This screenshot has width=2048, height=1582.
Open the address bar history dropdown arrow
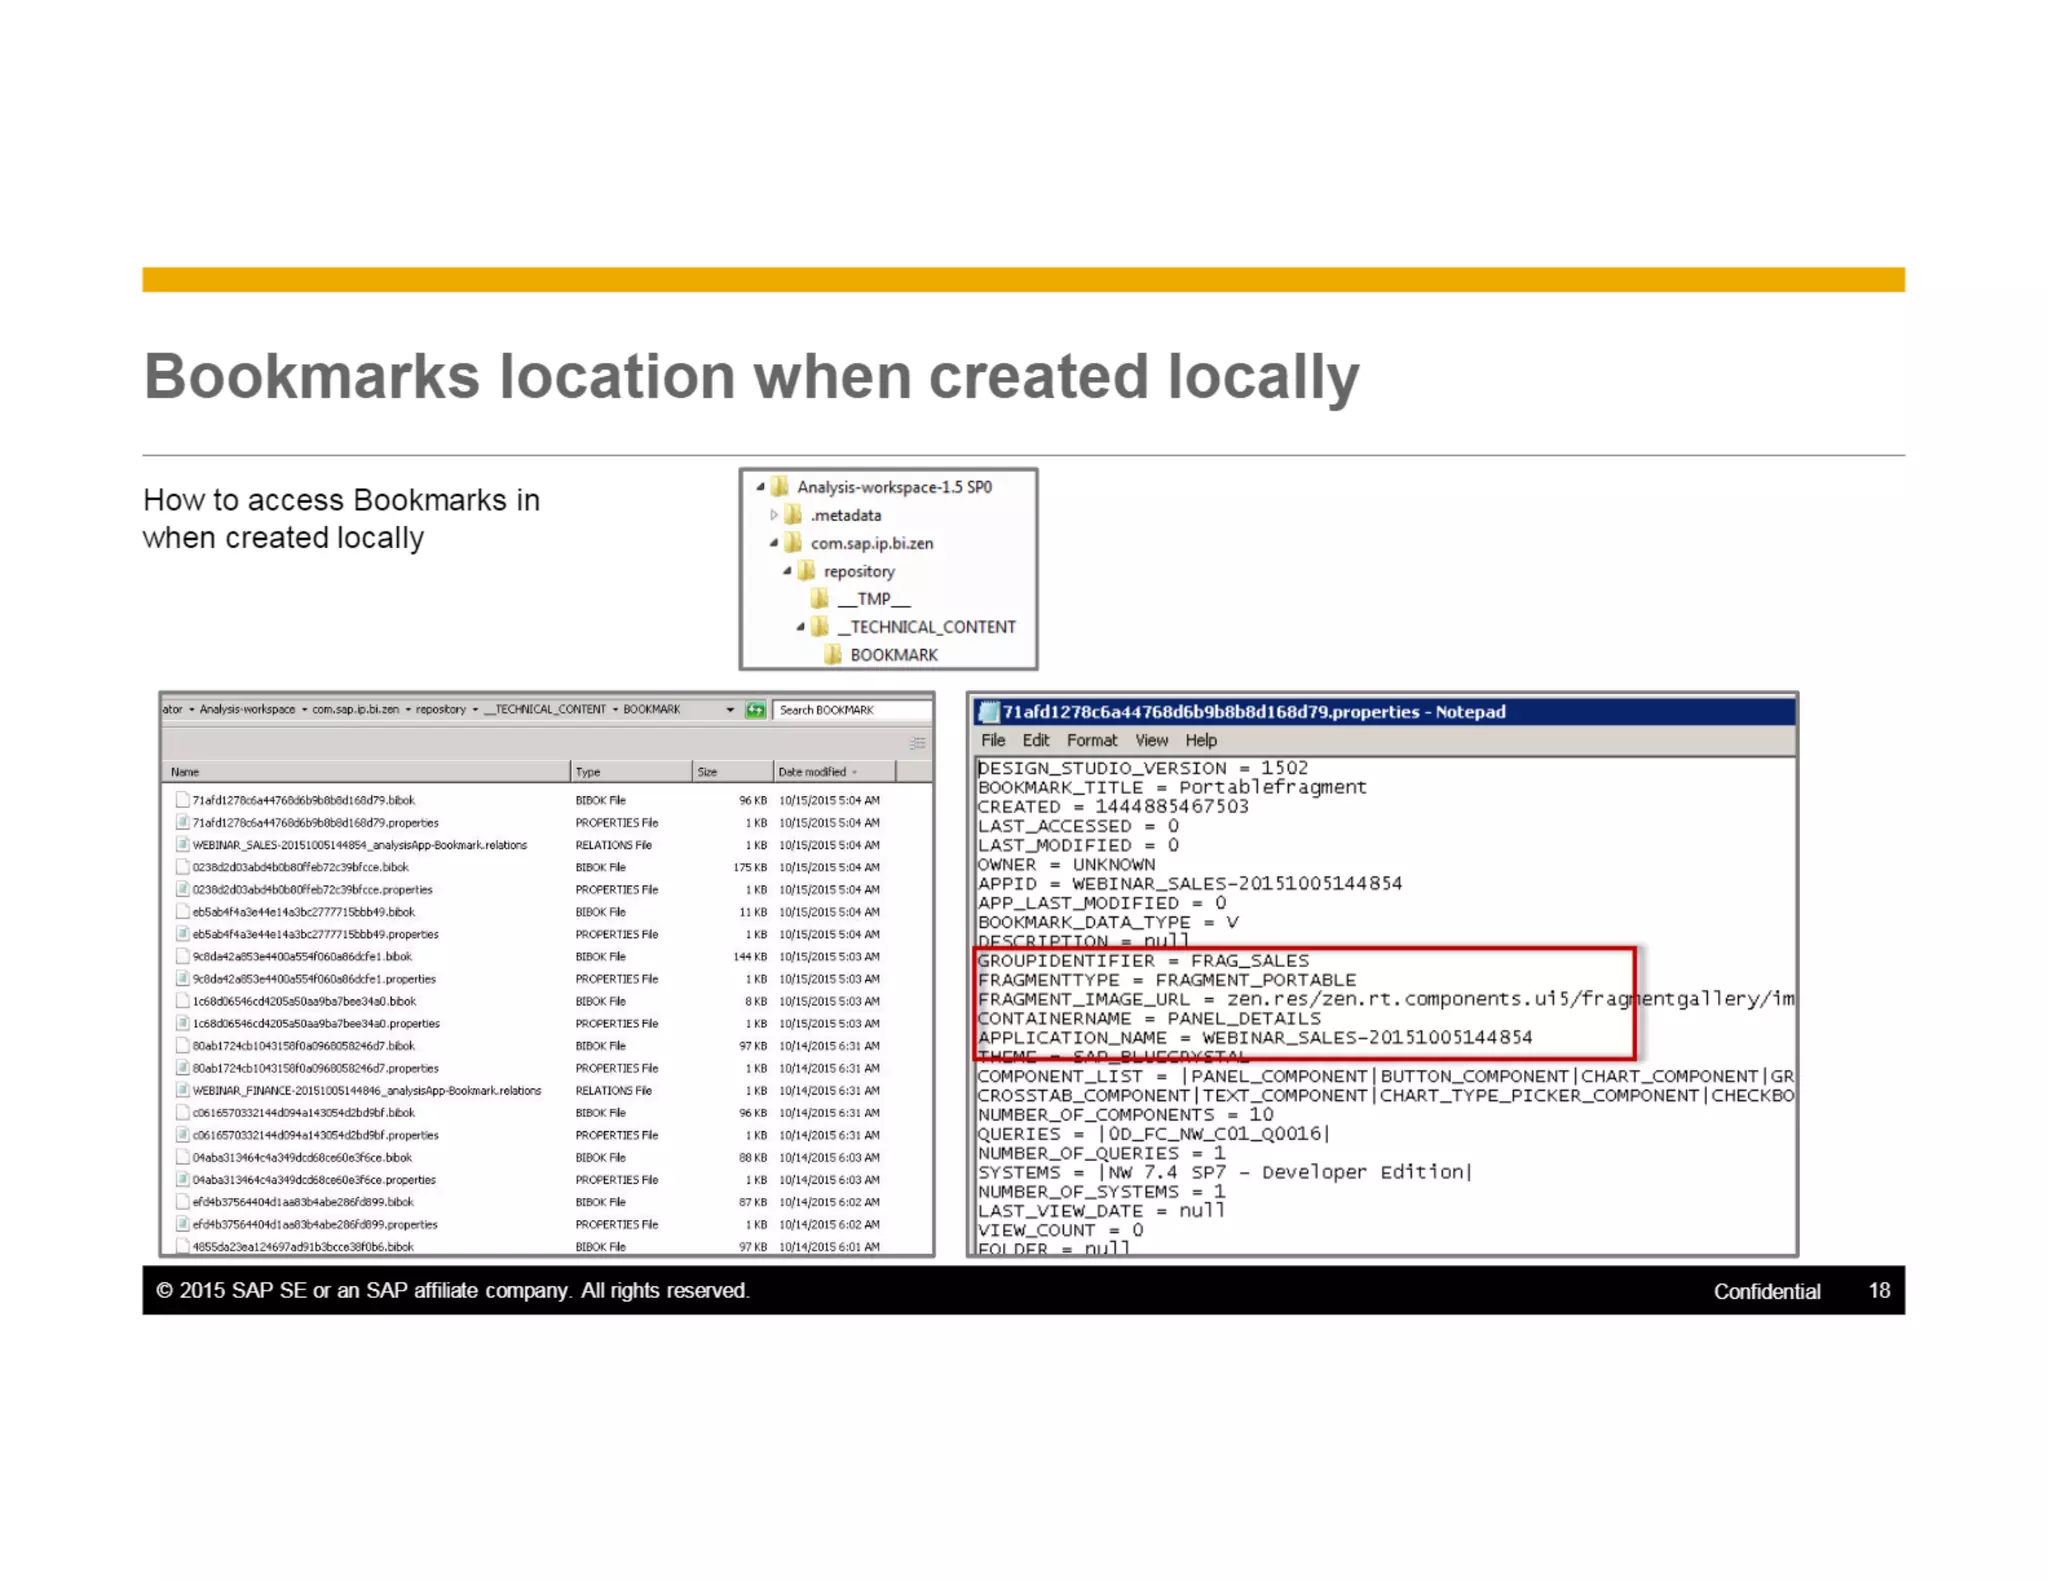click(730, 710)
